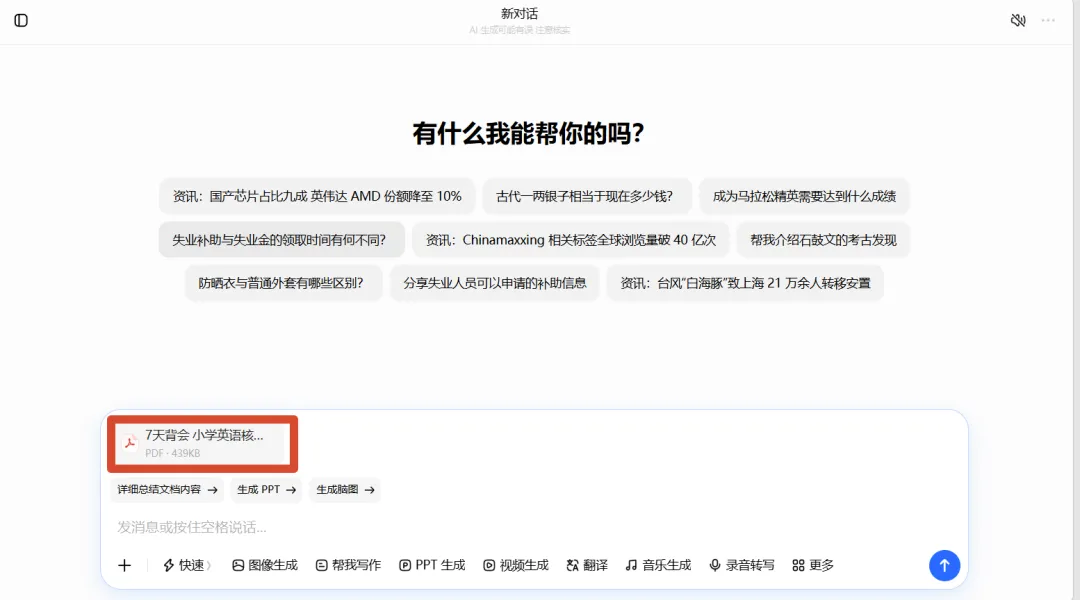
Task: Start the 音乐生成 tool
Action: pos(658,566)
